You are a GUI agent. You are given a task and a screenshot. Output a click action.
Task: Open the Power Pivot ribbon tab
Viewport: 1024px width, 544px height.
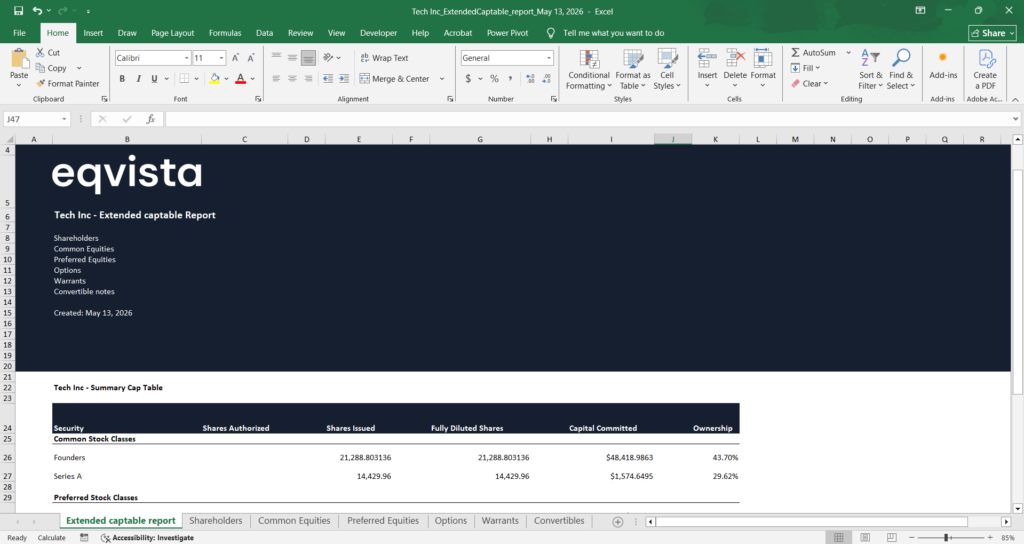pyautogui.click(x=507, y=33)
